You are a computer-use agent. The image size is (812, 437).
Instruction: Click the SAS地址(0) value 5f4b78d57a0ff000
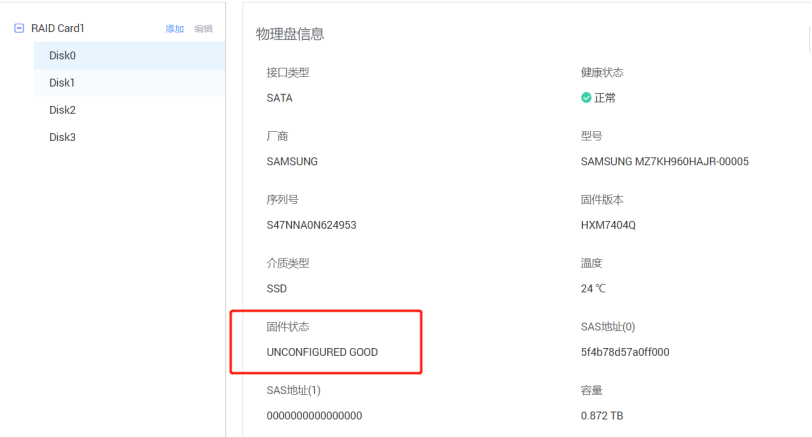(x=625, y=352)
